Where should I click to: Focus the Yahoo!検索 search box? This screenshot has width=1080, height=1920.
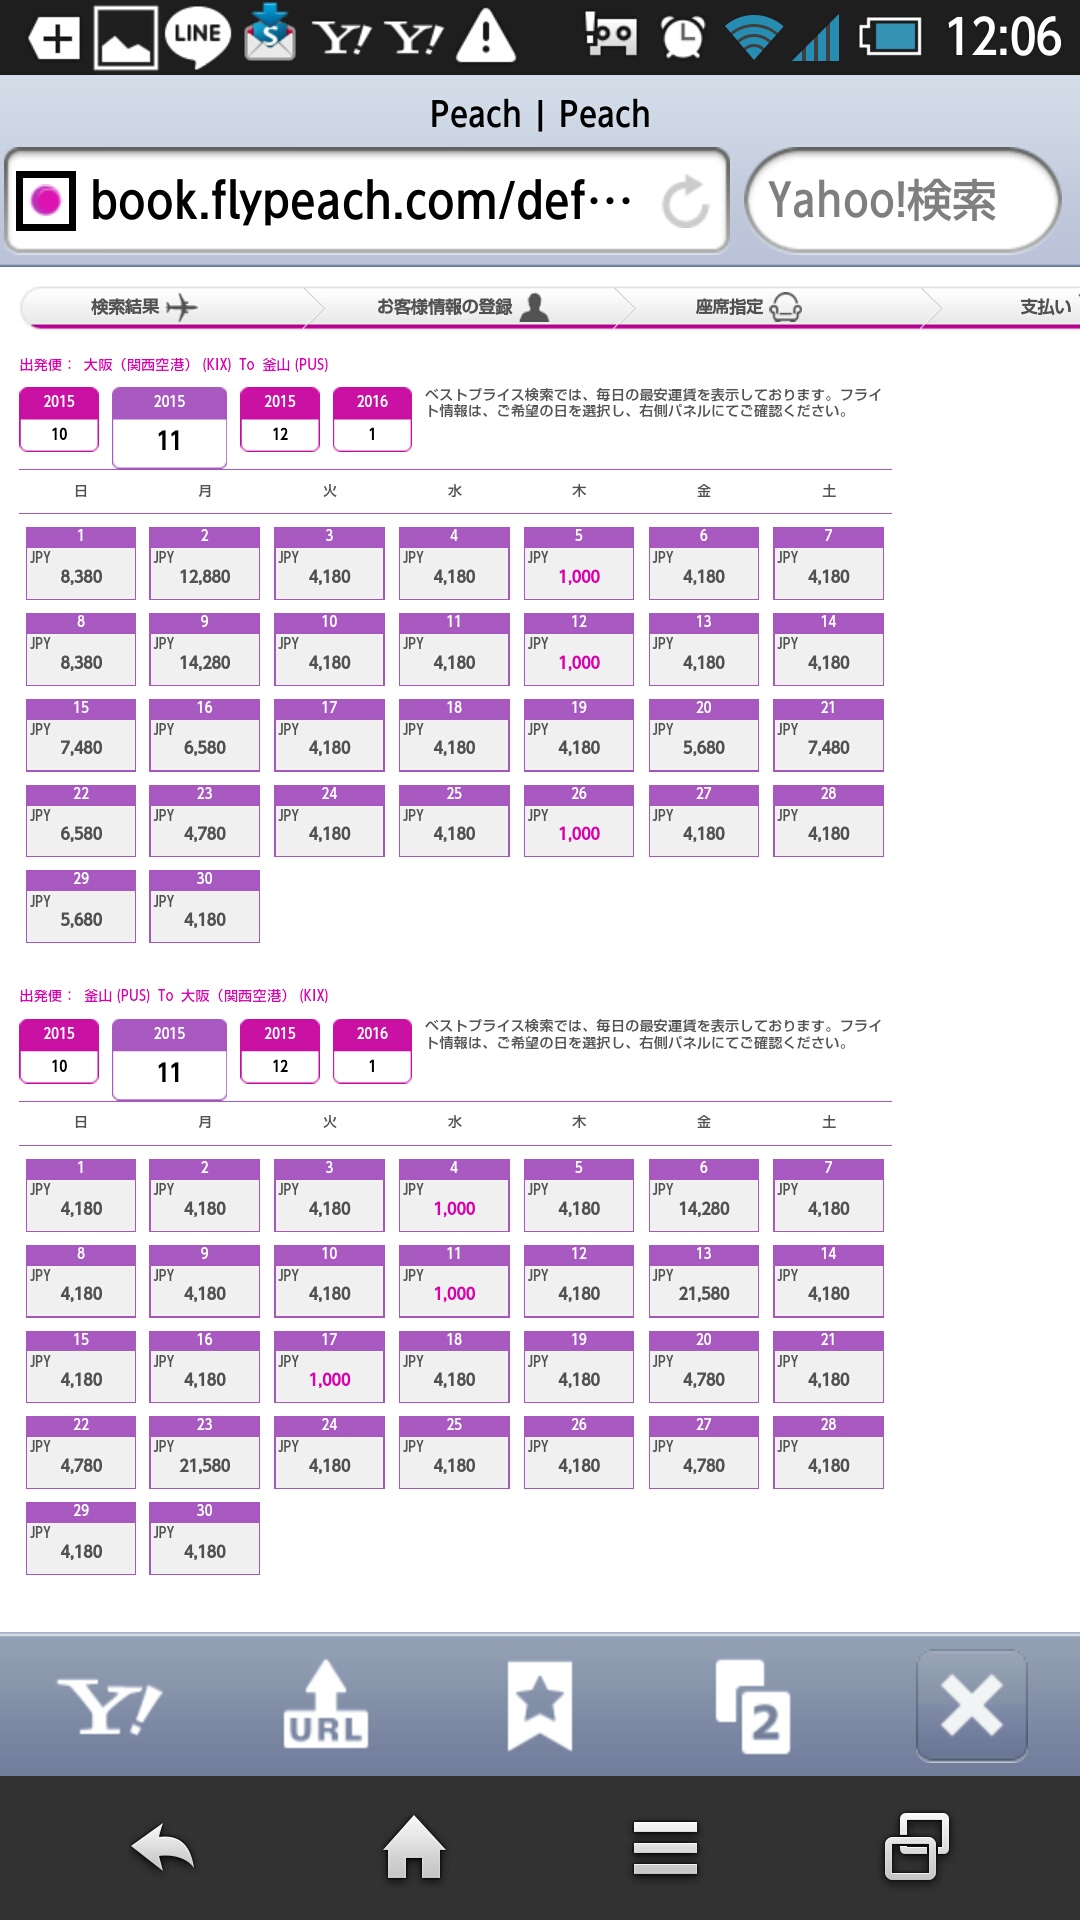pyautogui.click(x=903, y=201)
